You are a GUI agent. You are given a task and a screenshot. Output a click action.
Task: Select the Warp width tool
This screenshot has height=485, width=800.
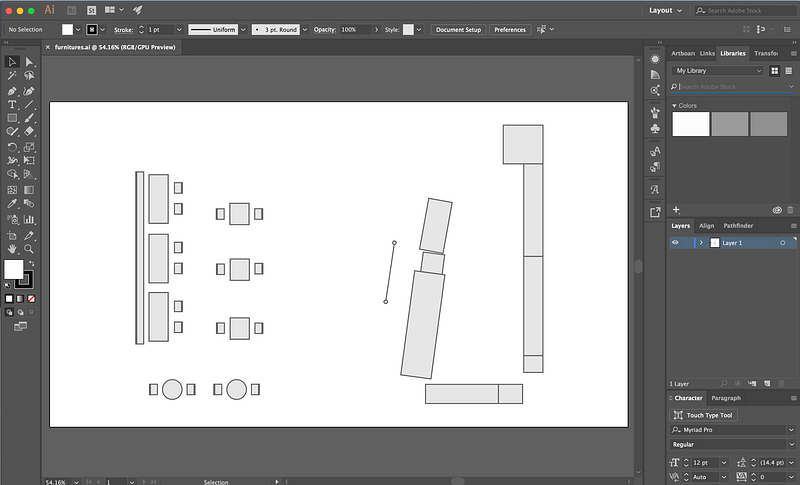(x=12, y=160)
